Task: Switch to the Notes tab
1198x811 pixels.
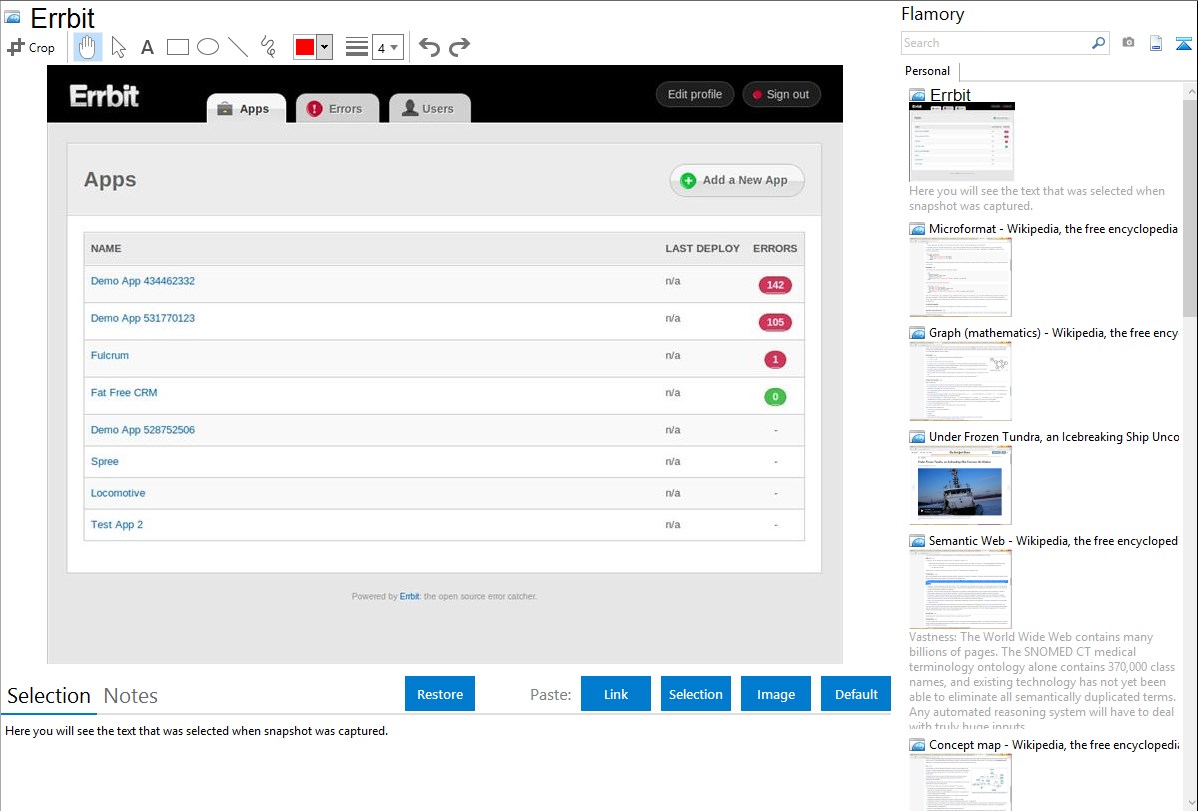Action: pyautogui.click(x=130, y=696)
